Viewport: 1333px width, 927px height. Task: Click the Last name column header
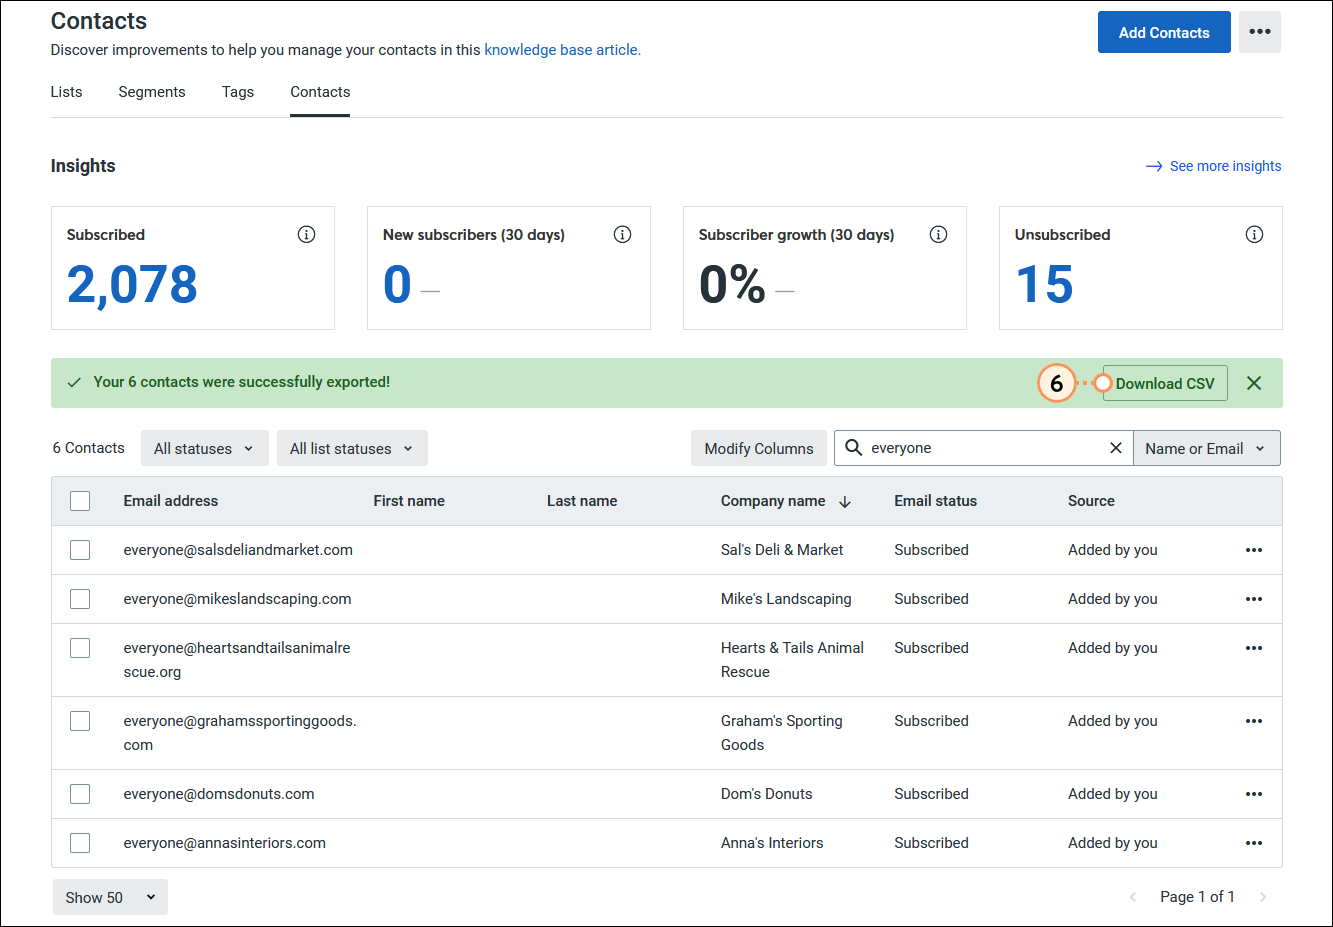582,501
